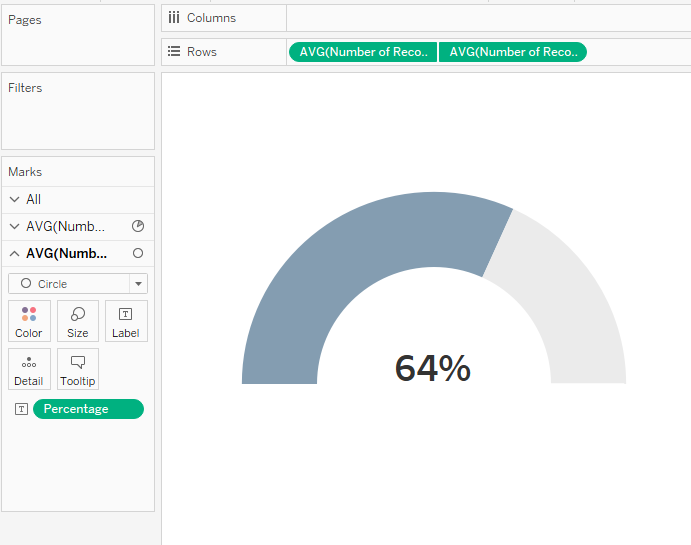Image resolution: width=691 pixels, height=545 pixels.
Task: Click the Filters shelf heading
Action: click(x=25, y=88)
